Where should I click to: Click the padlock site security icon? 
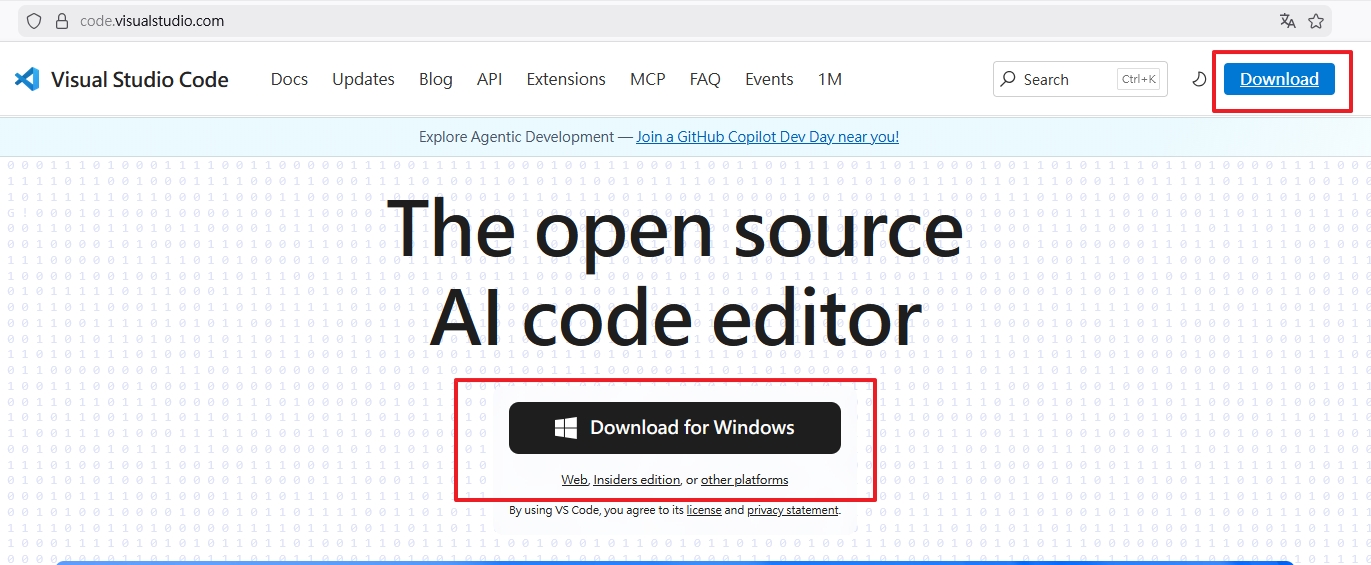click(61, 20)
